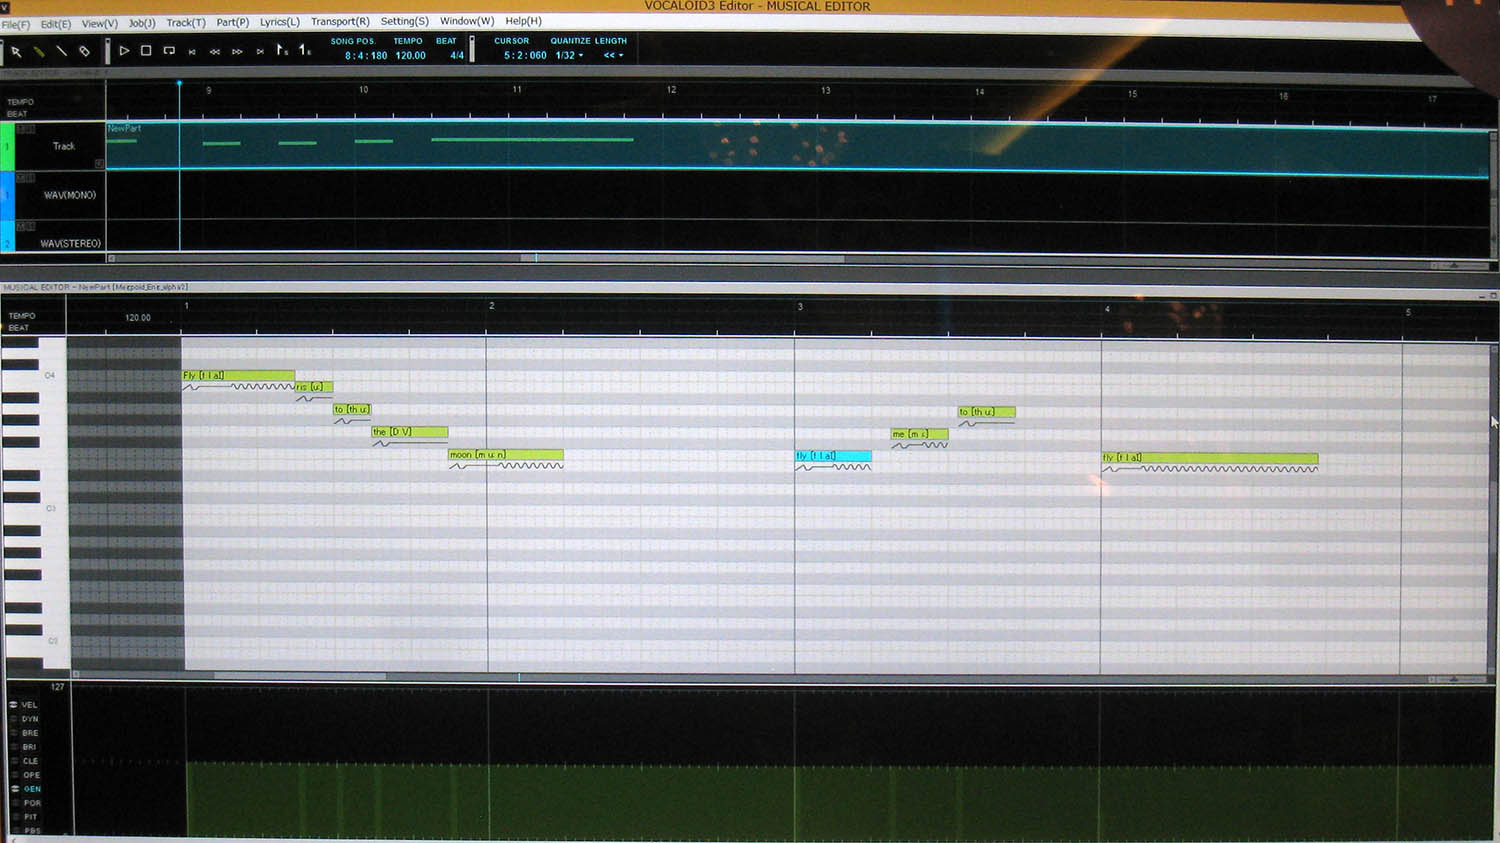Set the start marker flag icon

[282, 50]
